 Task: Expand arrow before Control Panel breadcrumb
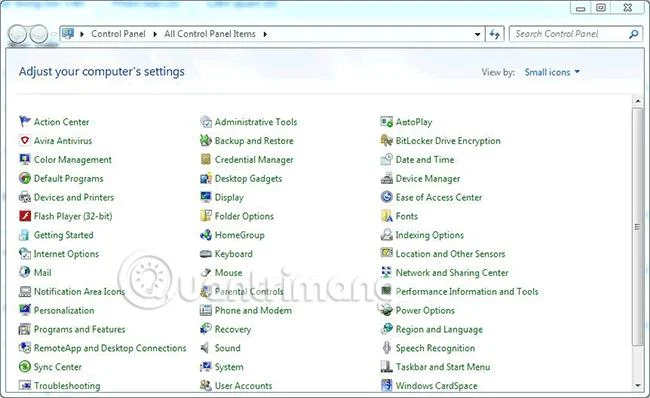click(82, 34)
